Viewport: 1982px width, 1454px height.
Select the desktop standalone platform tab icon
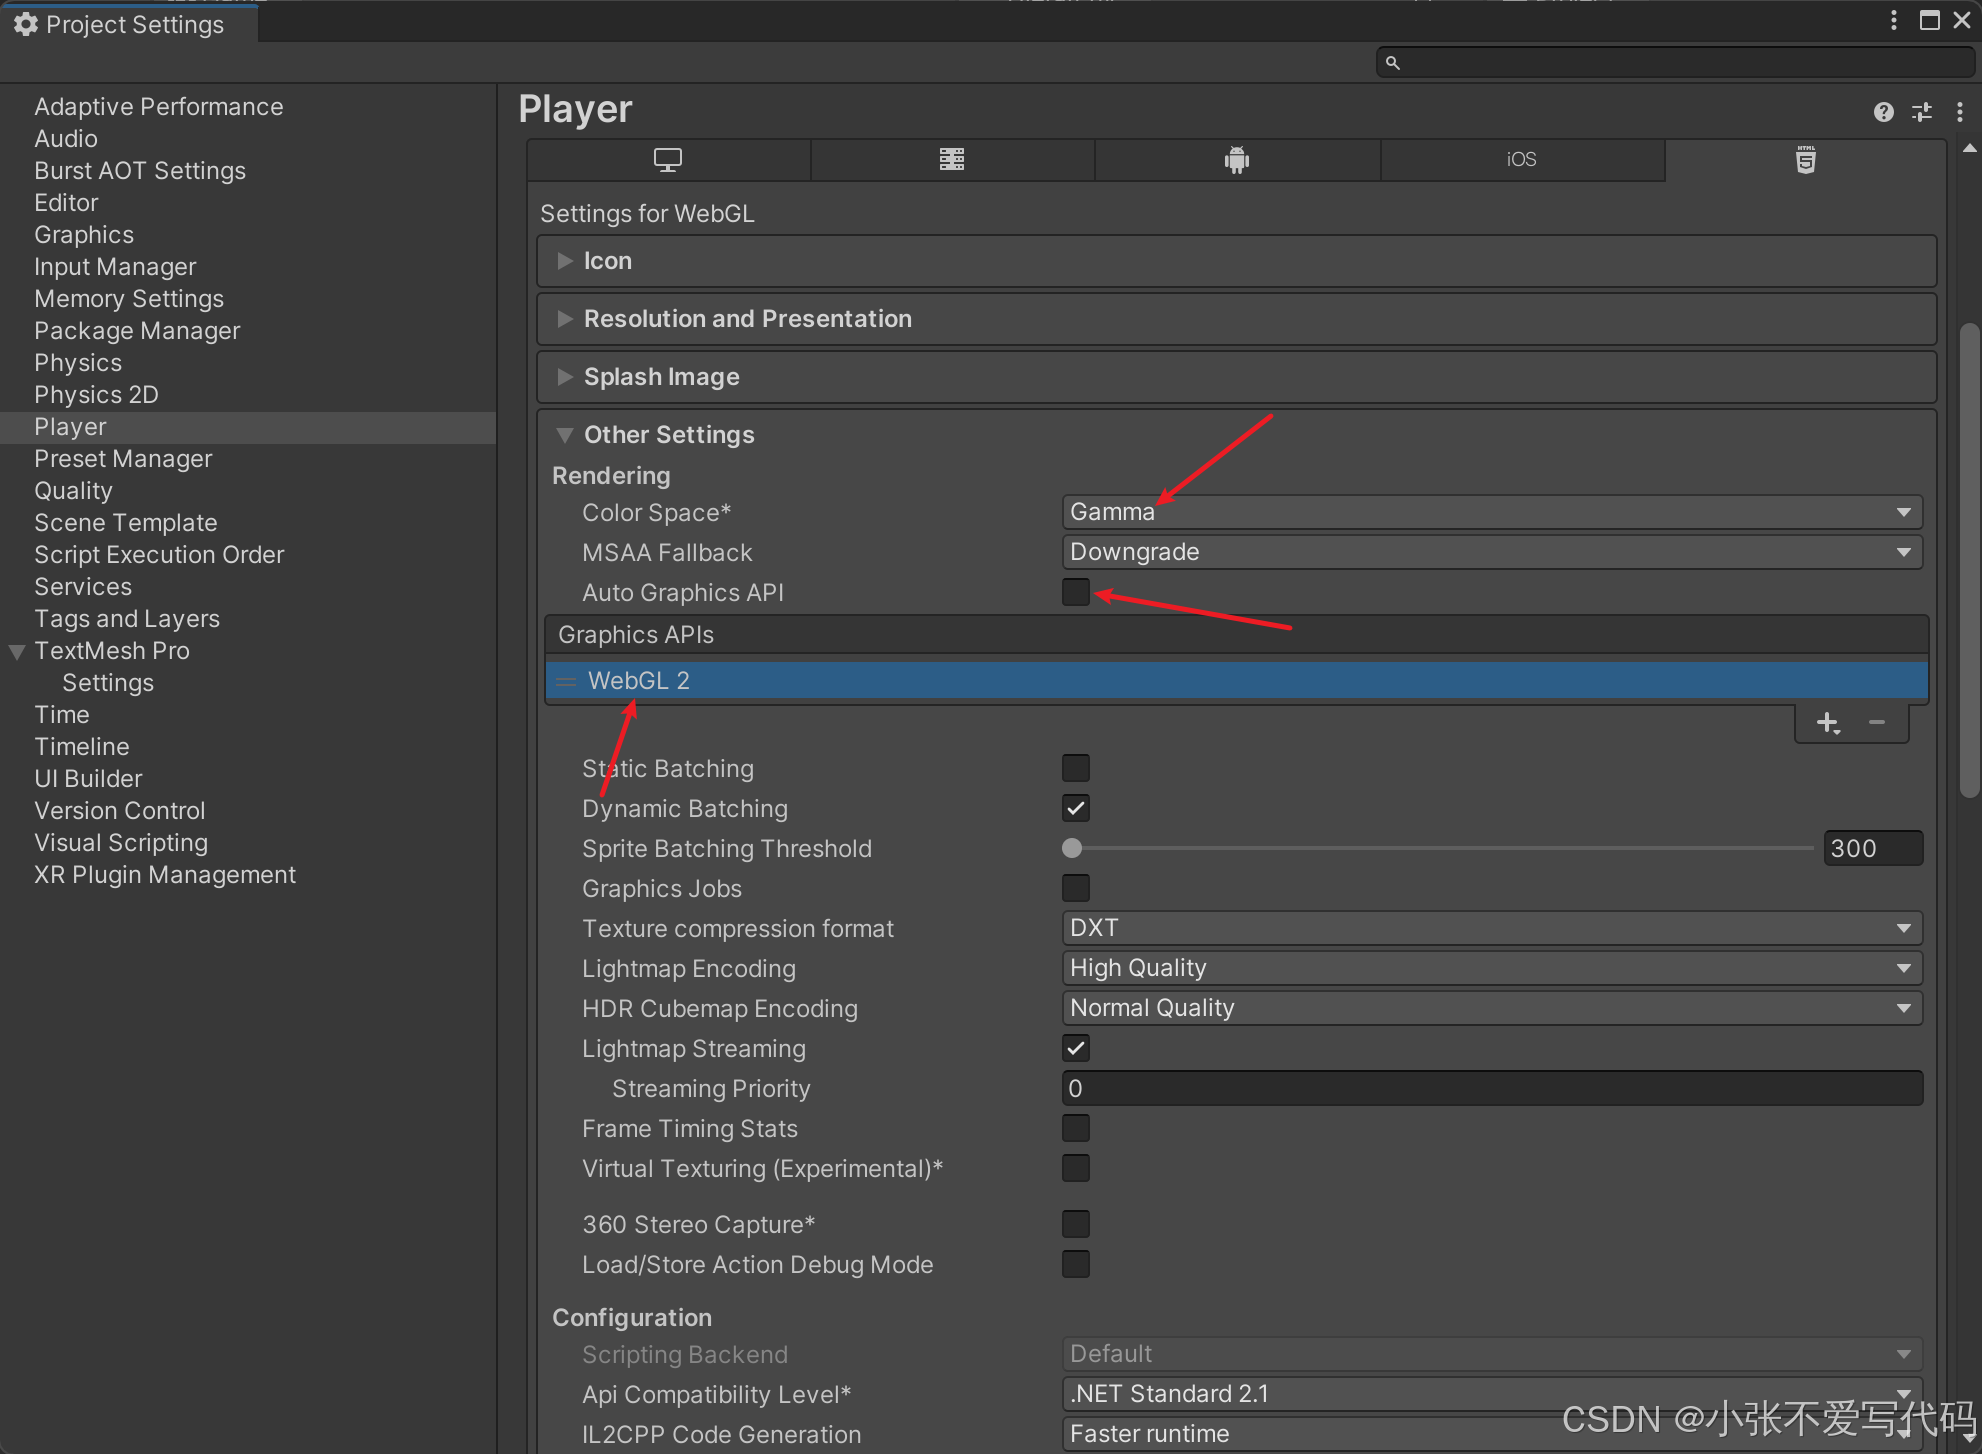pyautogui.click(x=668, y=160)
